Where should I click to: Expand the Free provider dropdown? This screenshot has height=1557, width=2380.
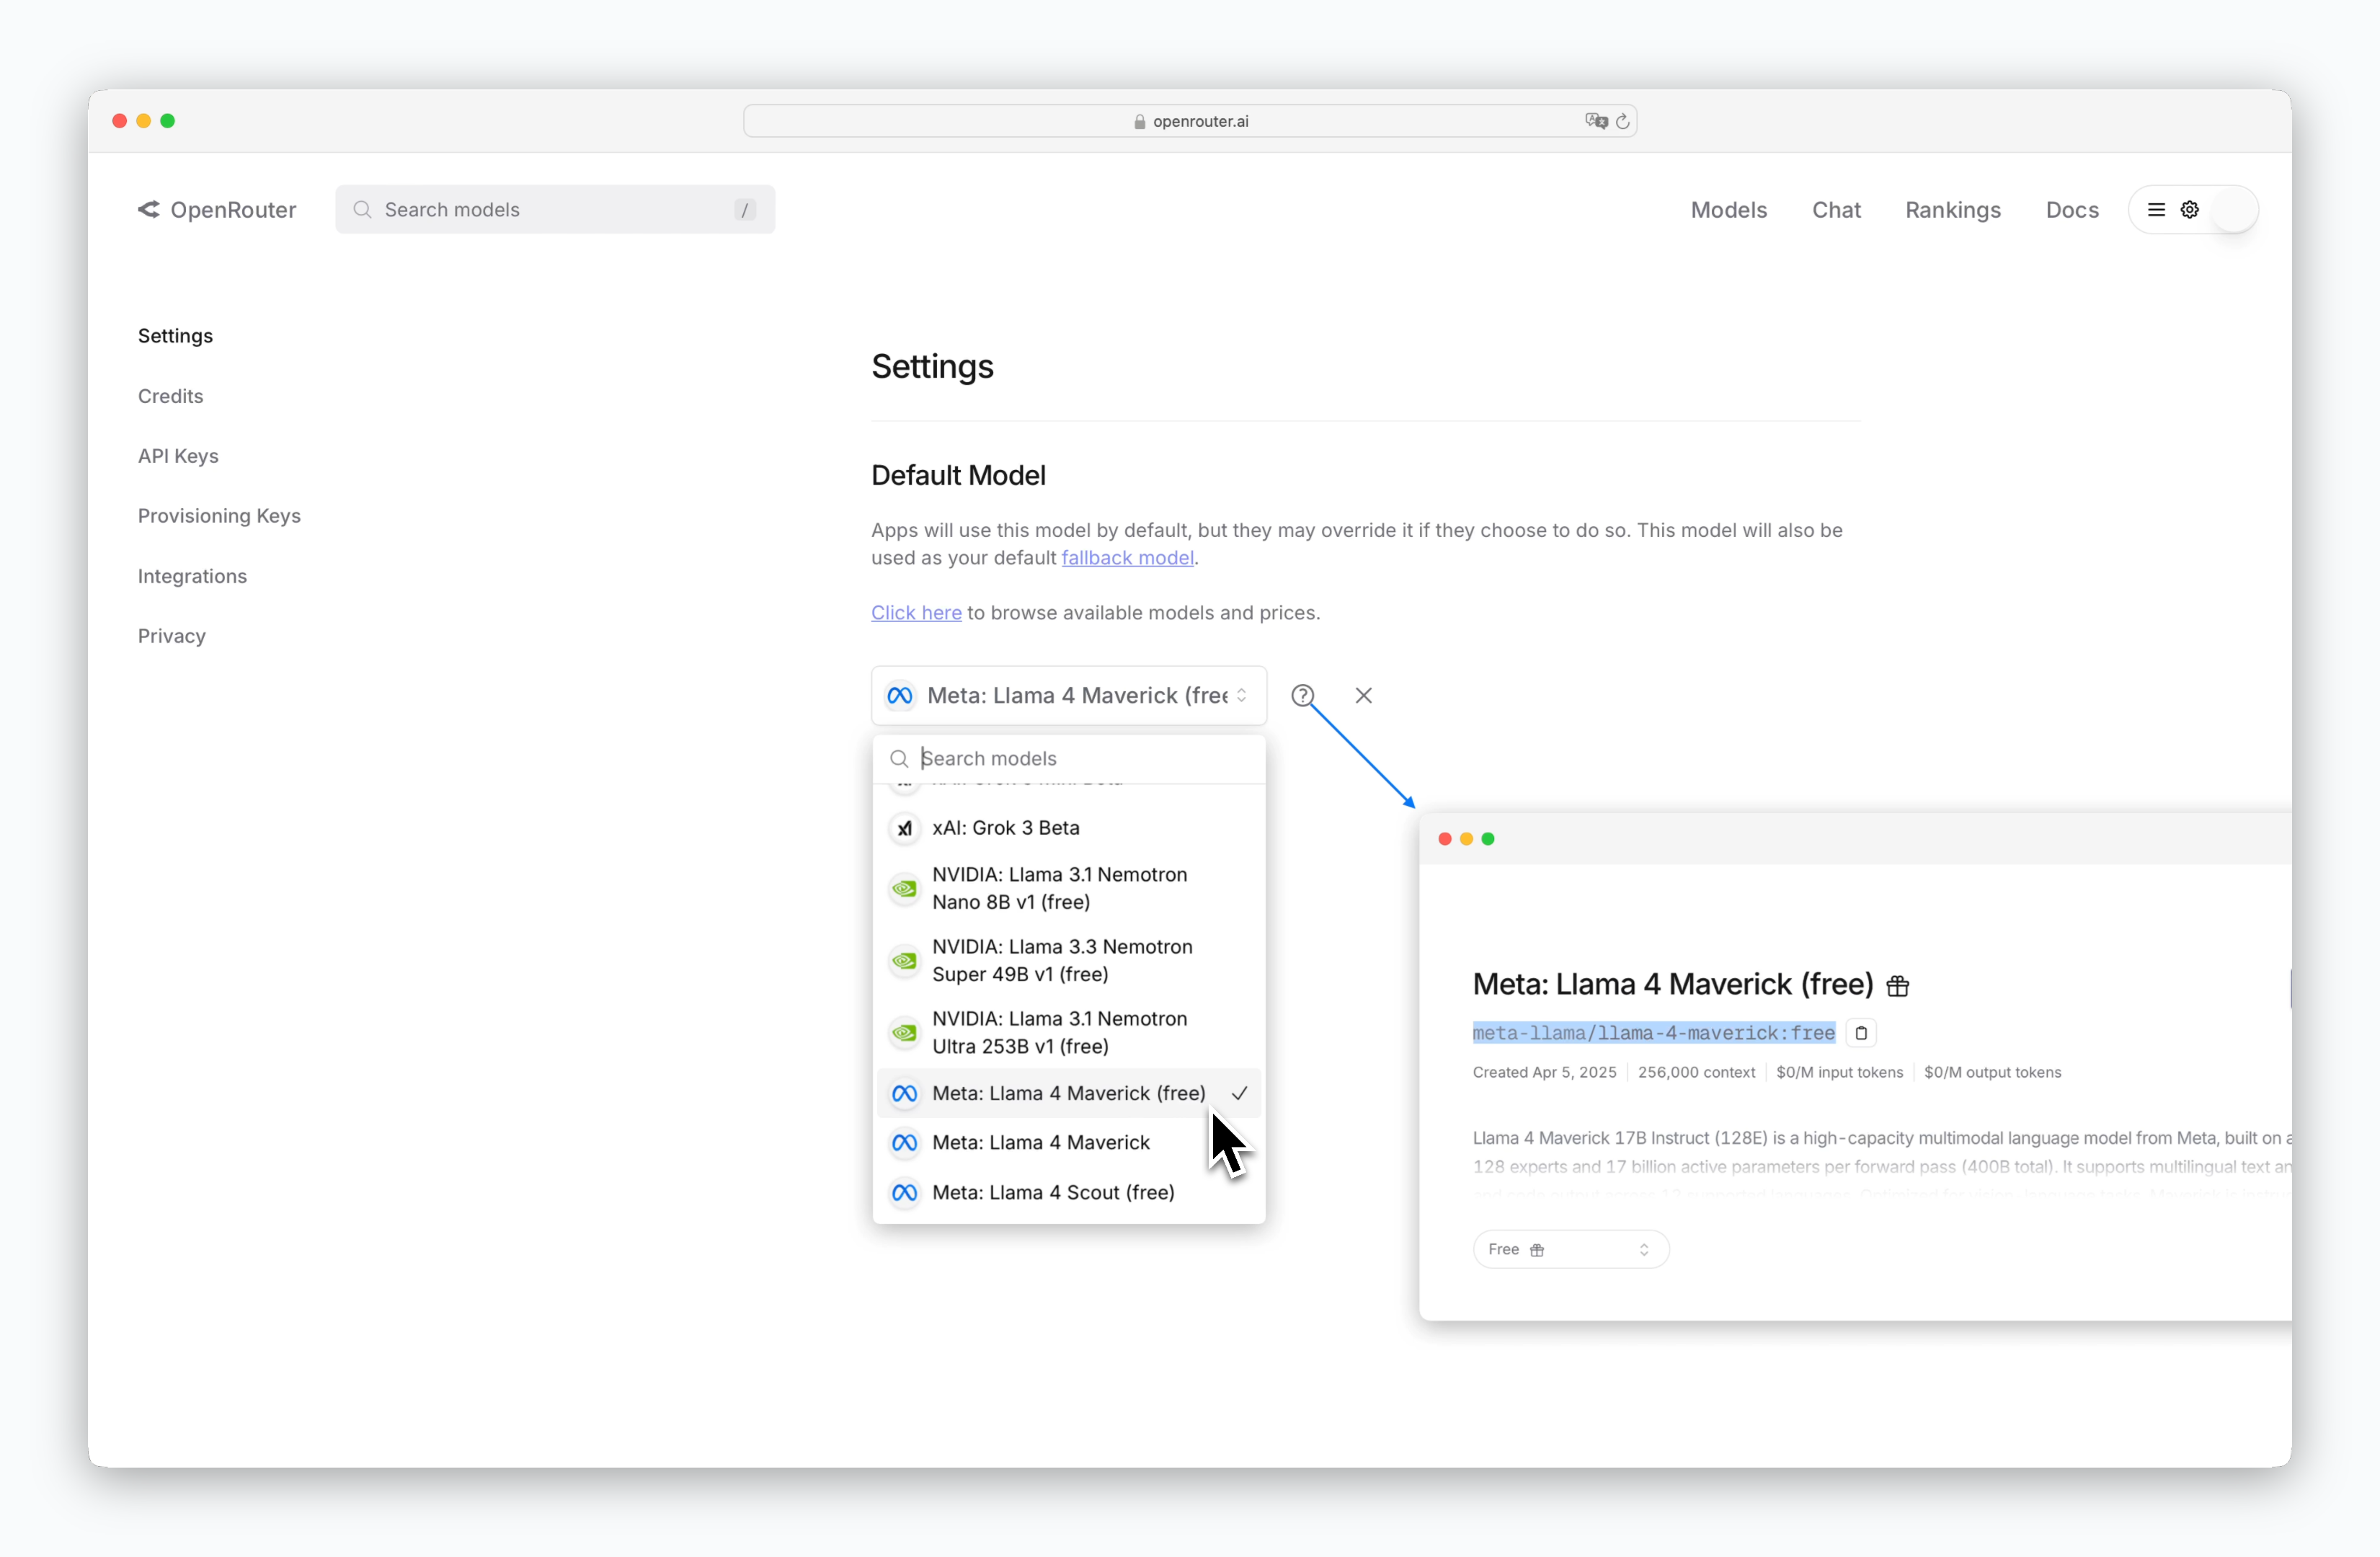click(x=1570, y=1249)
